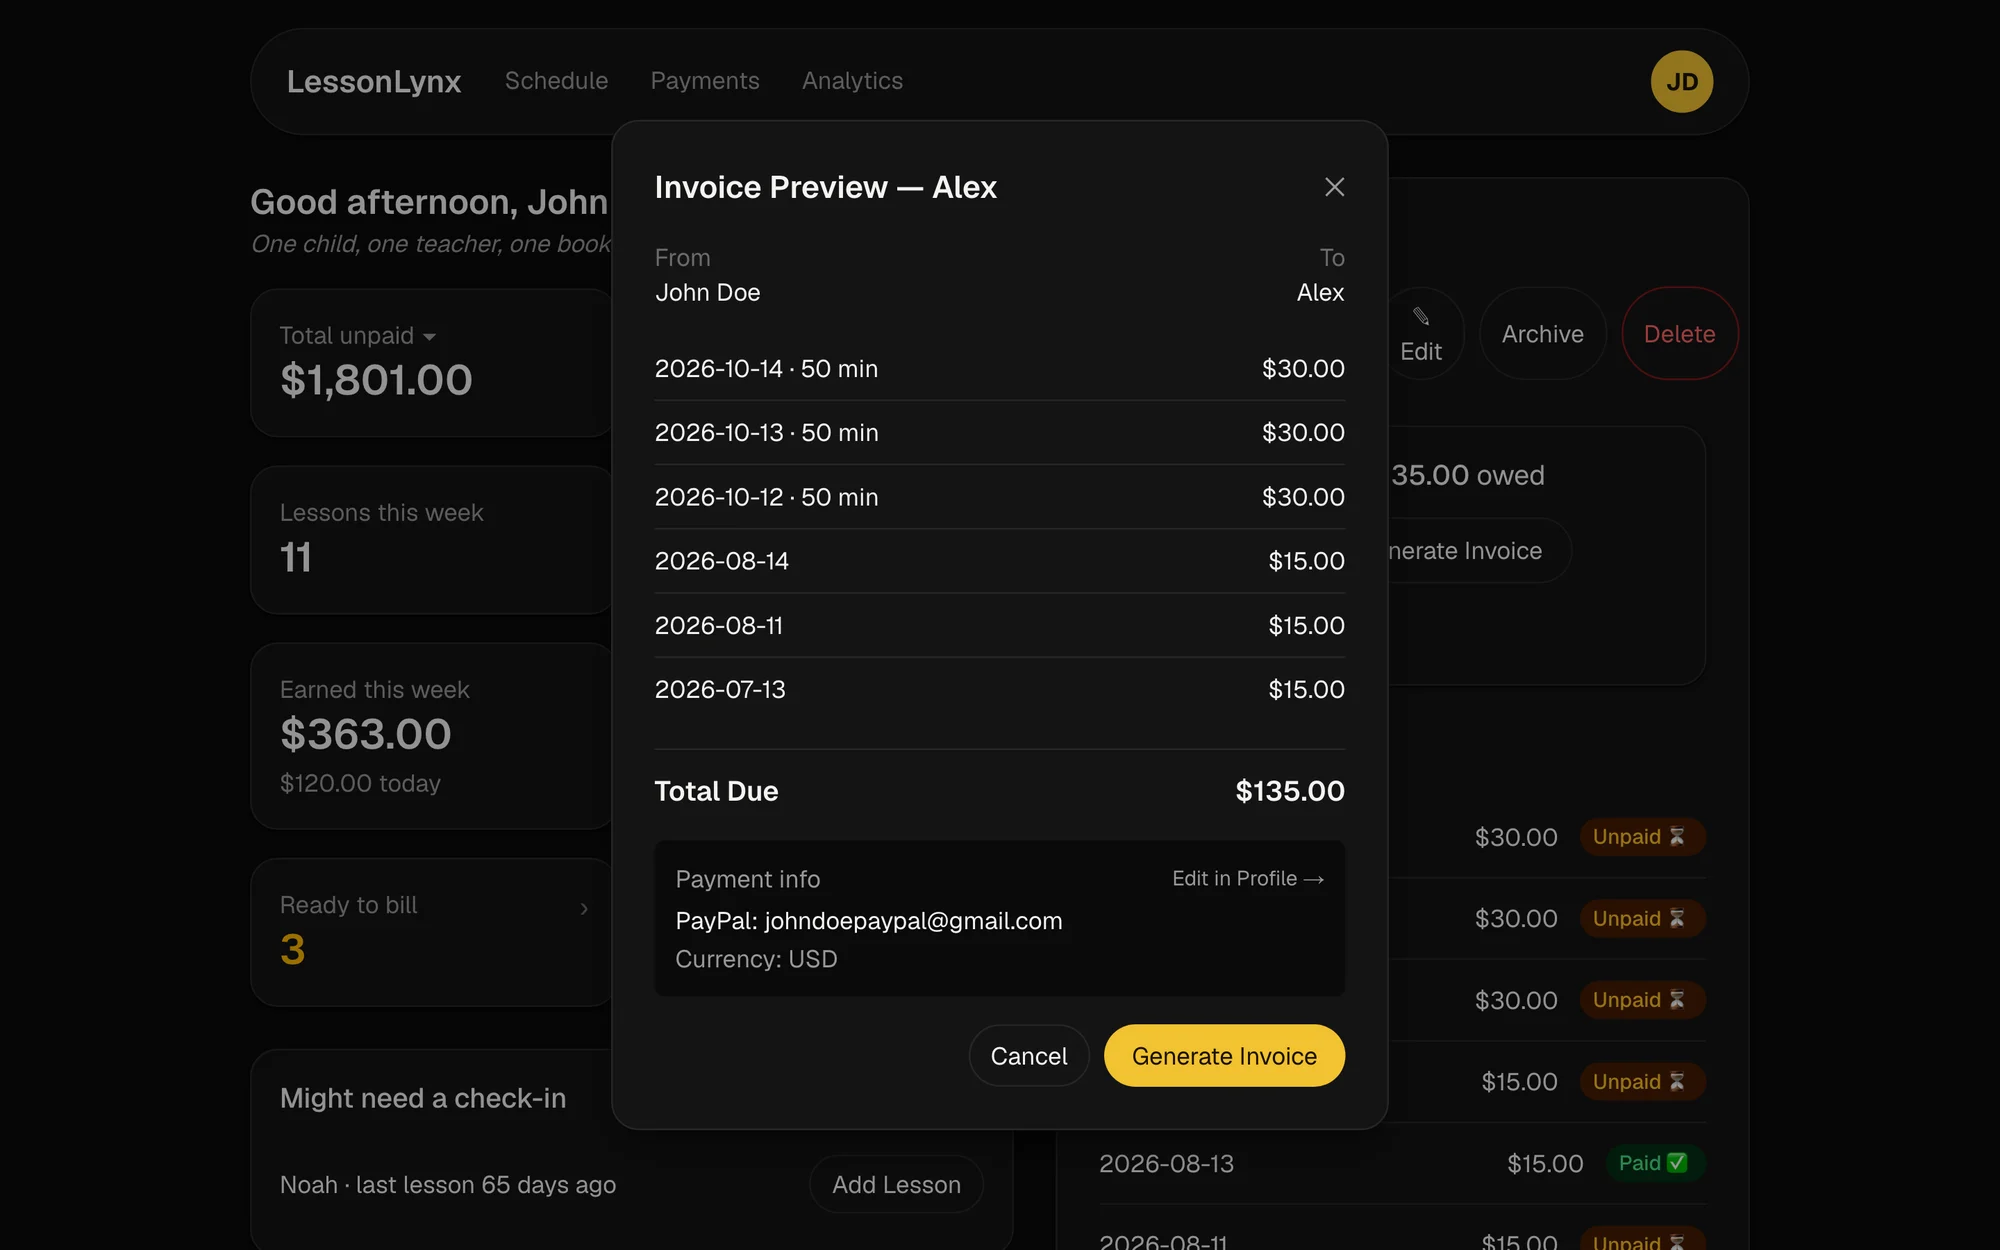2000x1250 pixels.
Task: Click Noah last lesson 65 days ago
Action: click(x=448, y=1185)
